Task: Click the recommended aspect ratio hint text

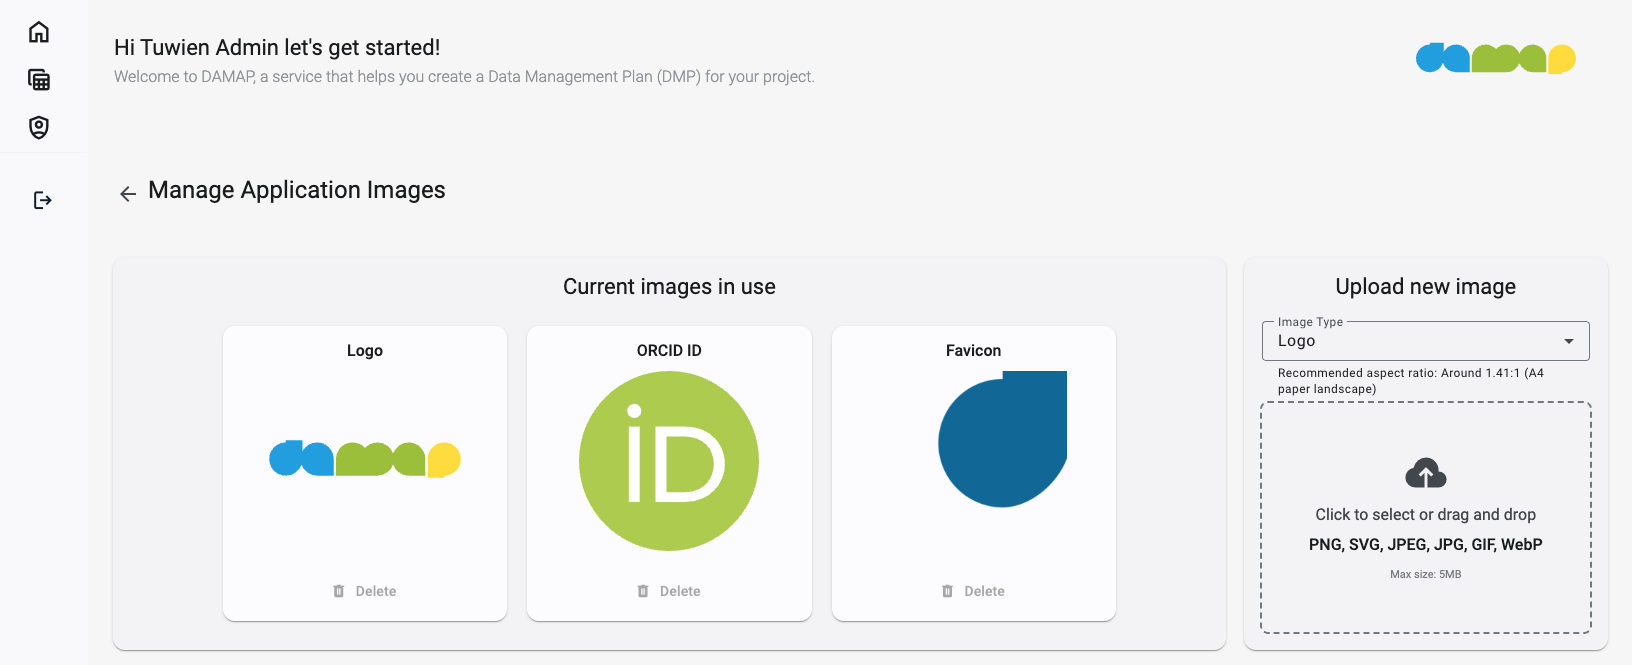Action: tap(1411, 381)
